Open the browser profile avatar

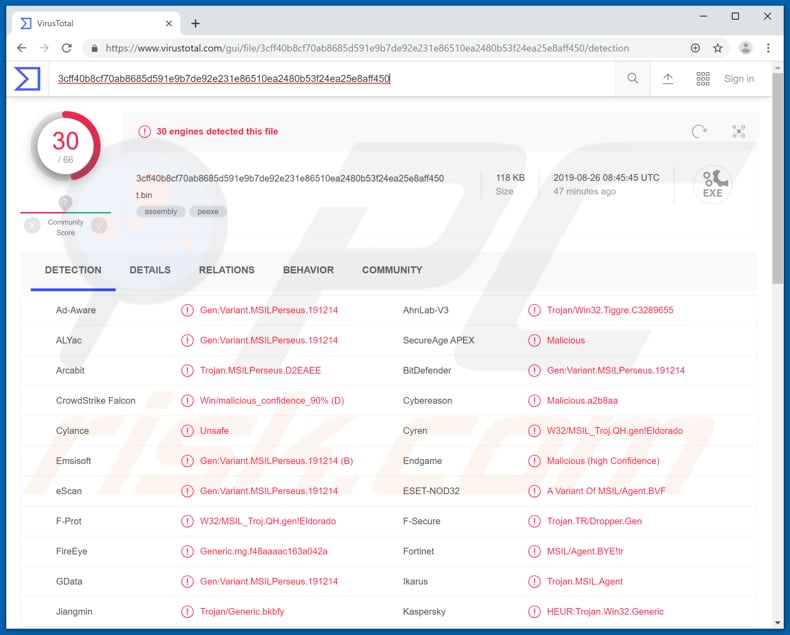point(746,48)
